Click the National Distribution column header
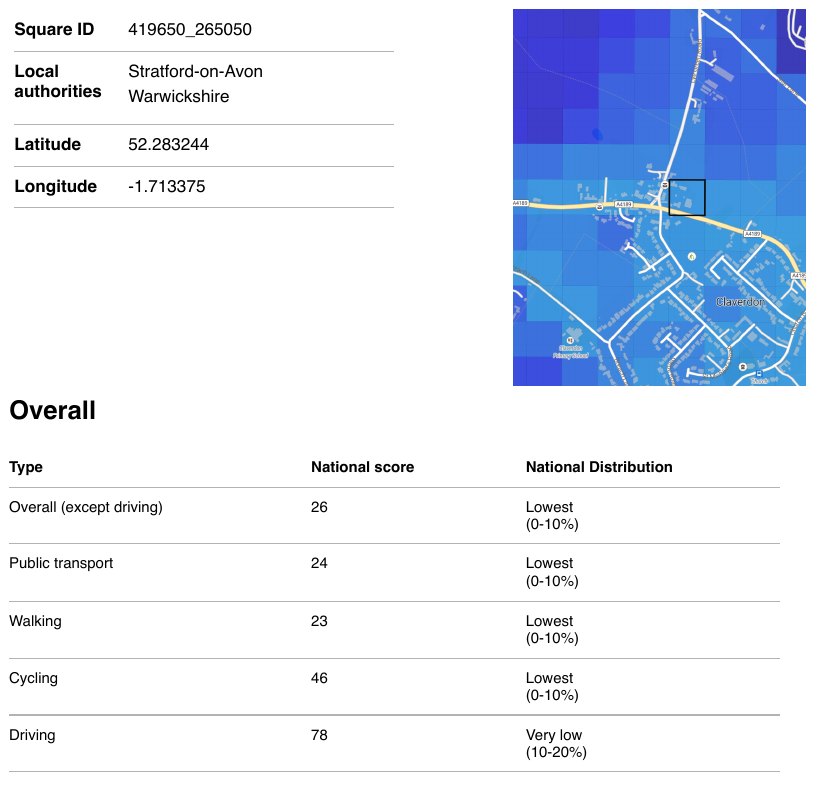 [x=599, y=467]
